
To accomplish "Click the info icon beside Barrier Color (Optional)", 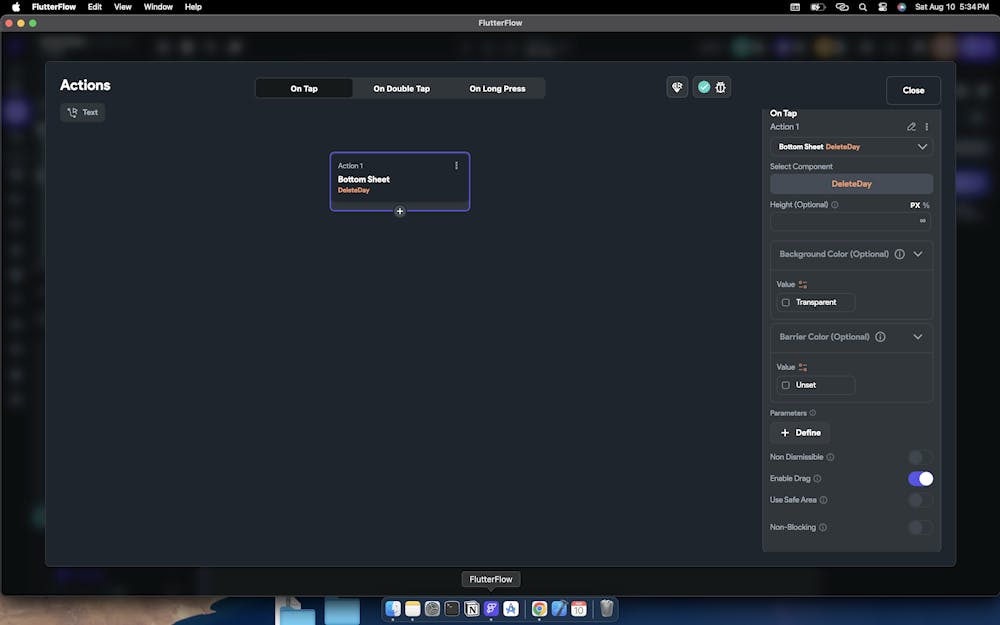I will [880, 337].
